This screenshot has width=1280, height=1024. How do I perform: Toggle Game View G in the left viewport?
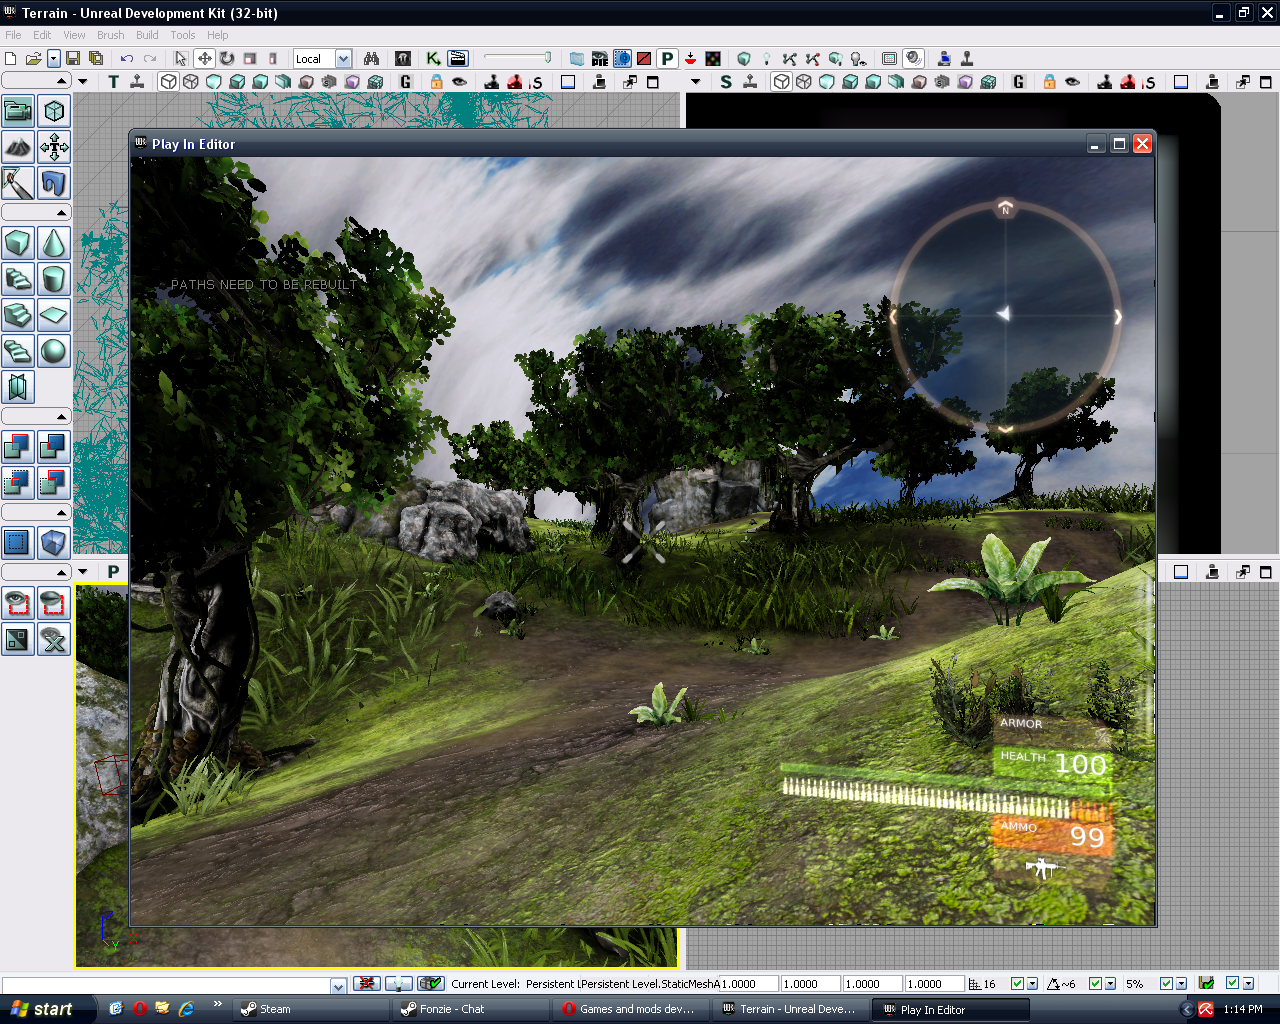(x=405, y=82)
